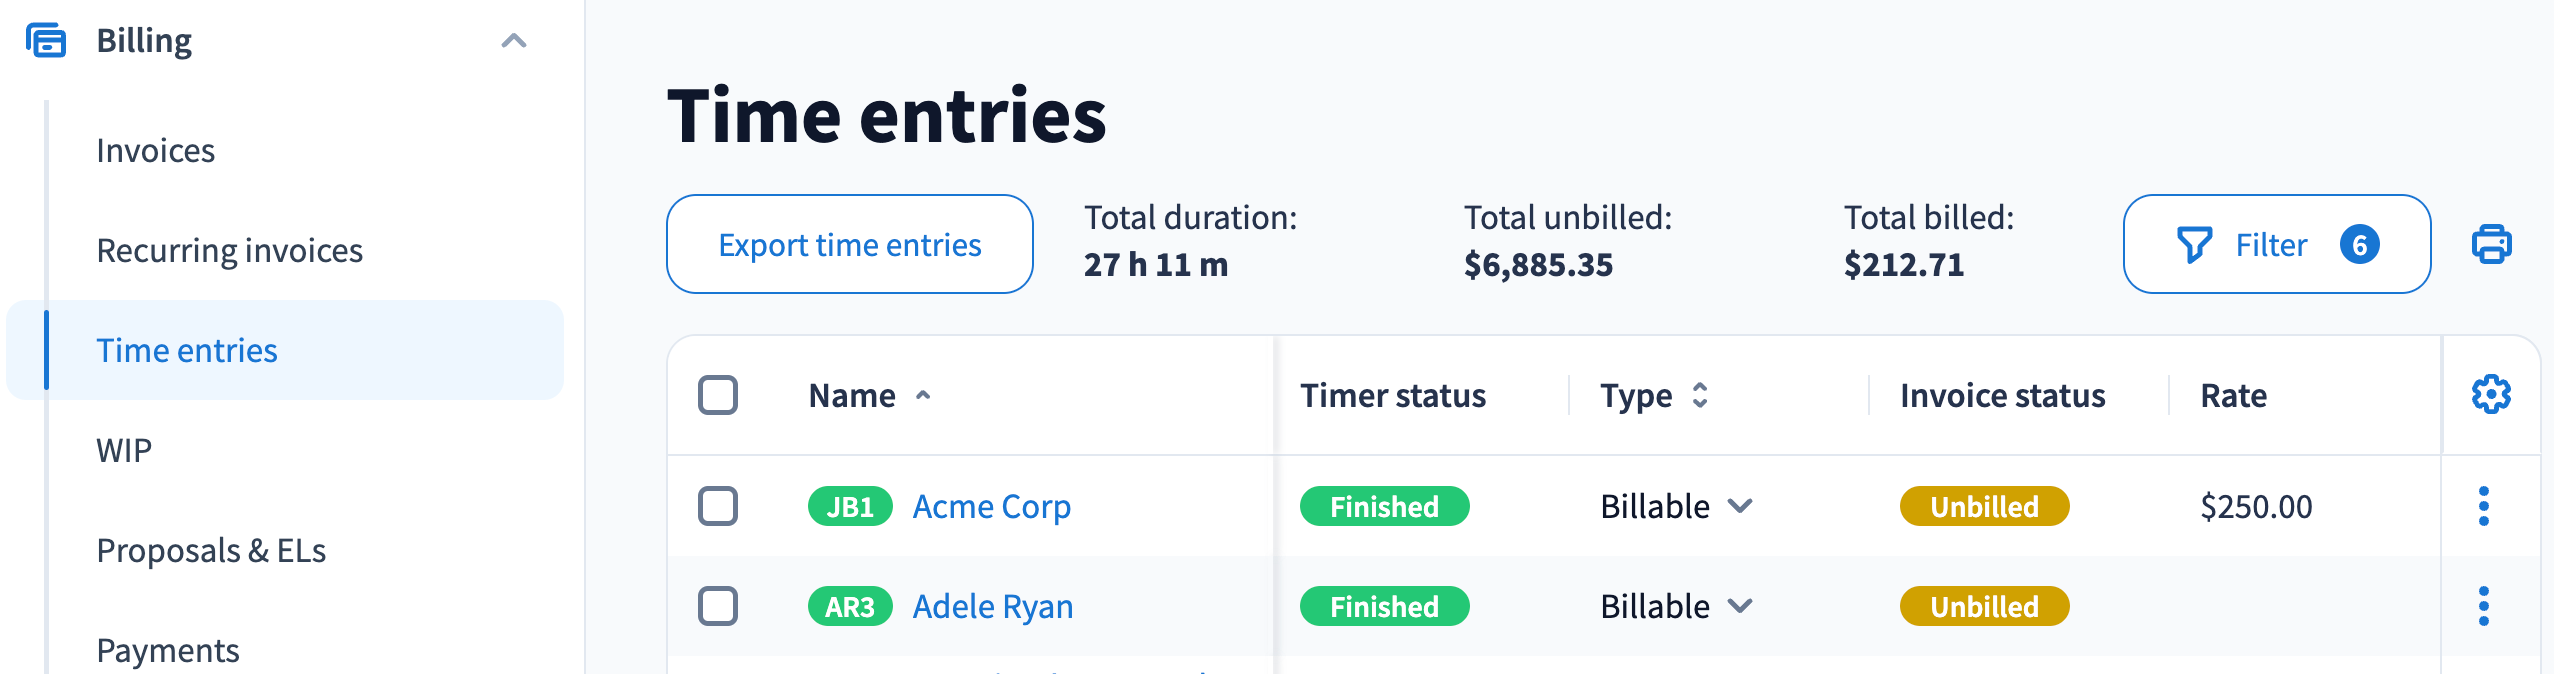
Task: Open Recurring invoices page
Action: pos(230,250)
